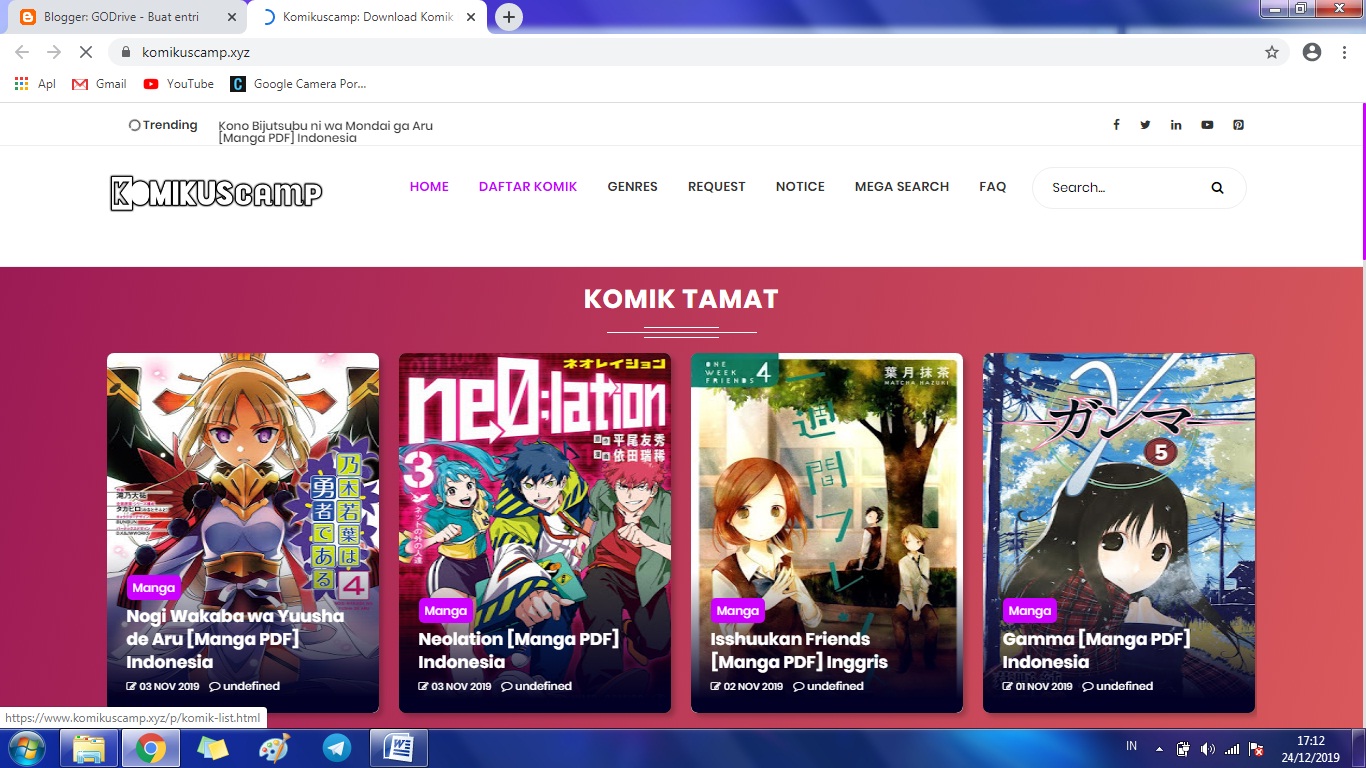
Task: Close the Blogger browser tab
Action: point(231,17)
